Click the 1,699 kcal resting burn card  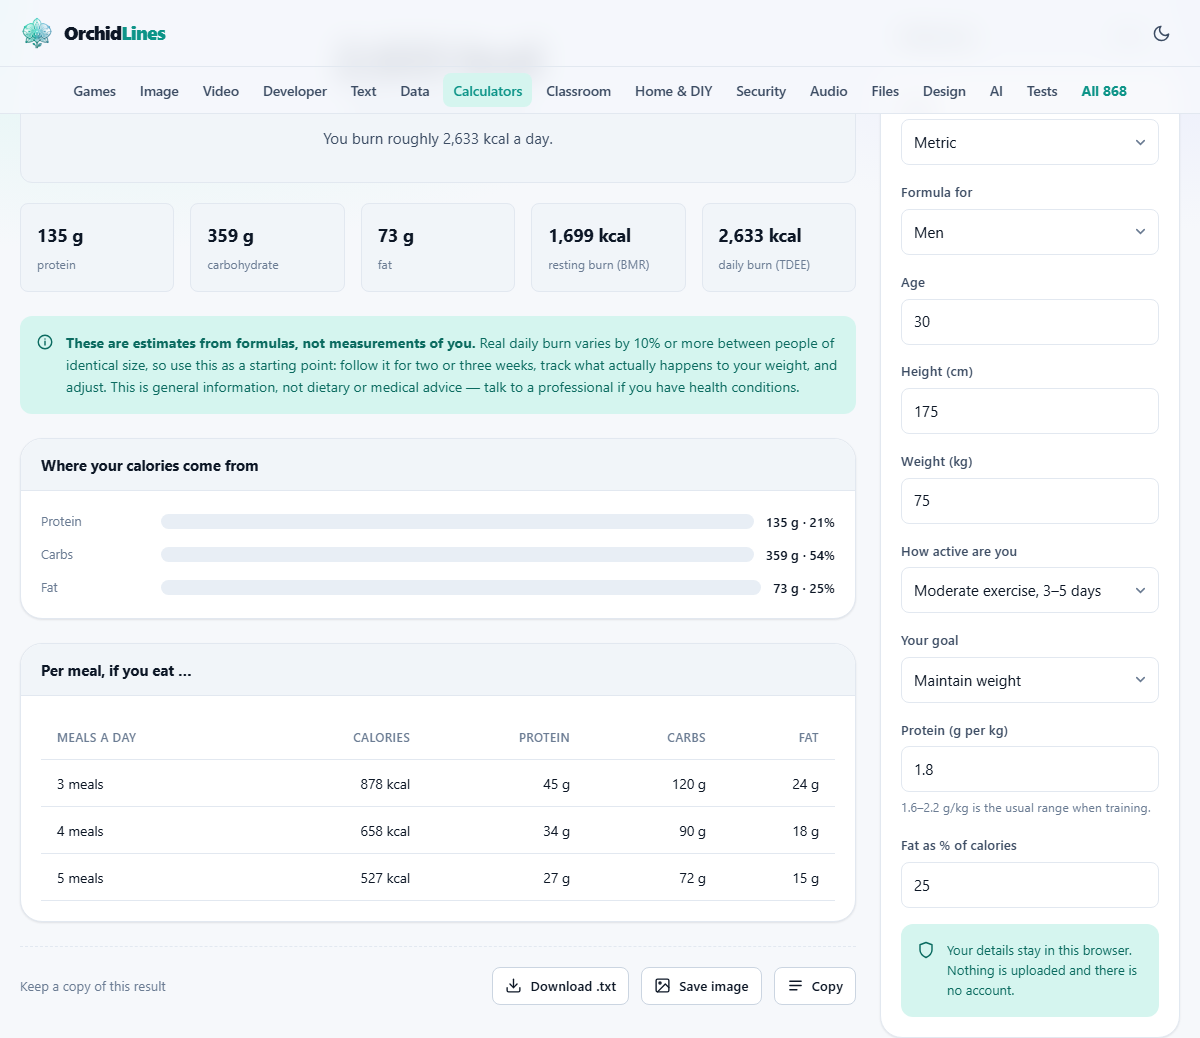[608, 248]
